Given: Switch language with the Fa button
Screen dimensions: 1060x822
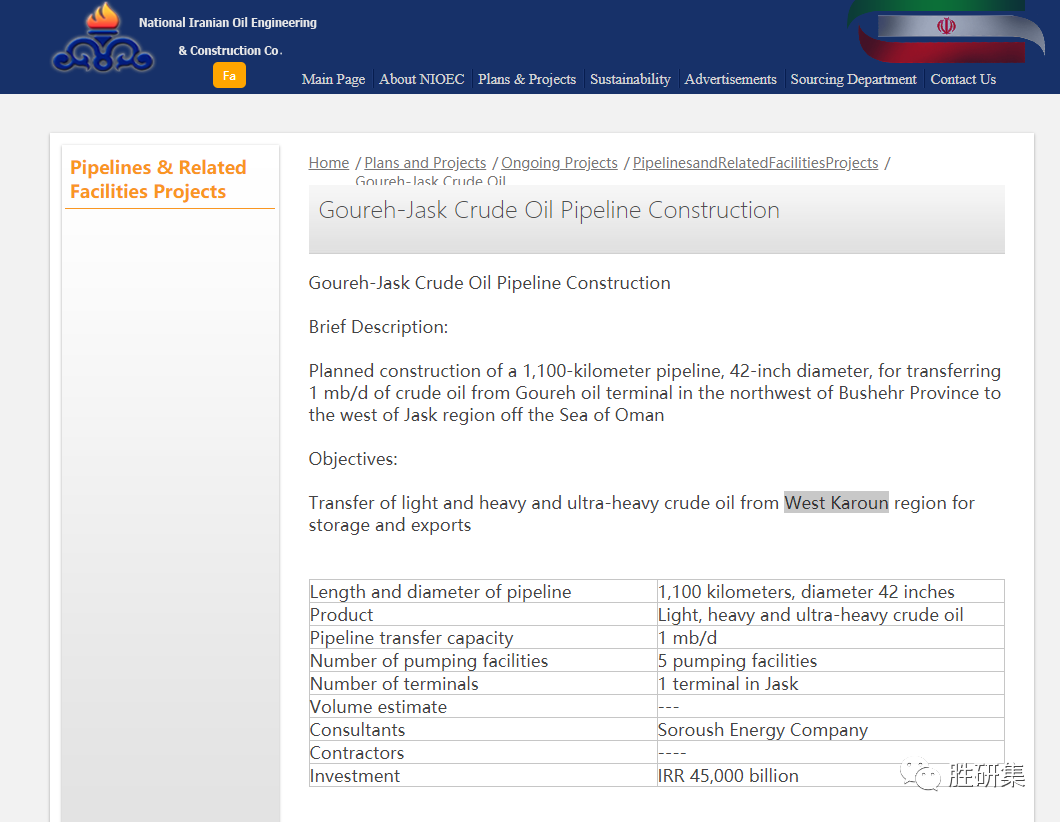Looking at the screenshot, I should 229,75.
